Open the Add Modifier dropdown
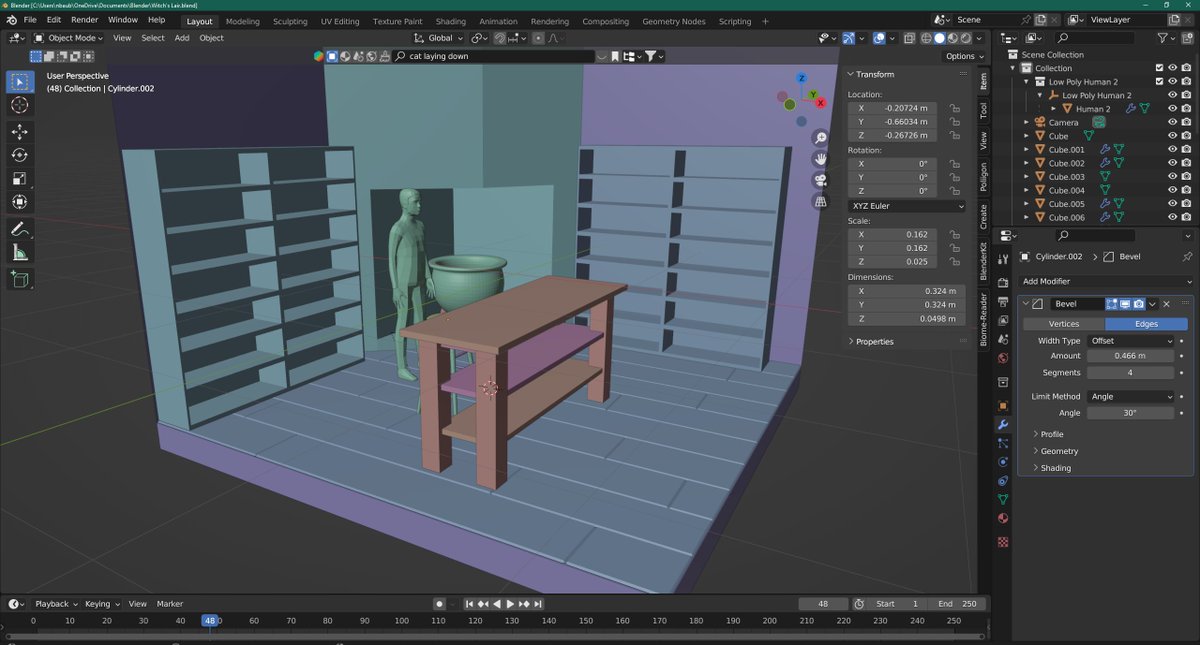 (1105, 281)
